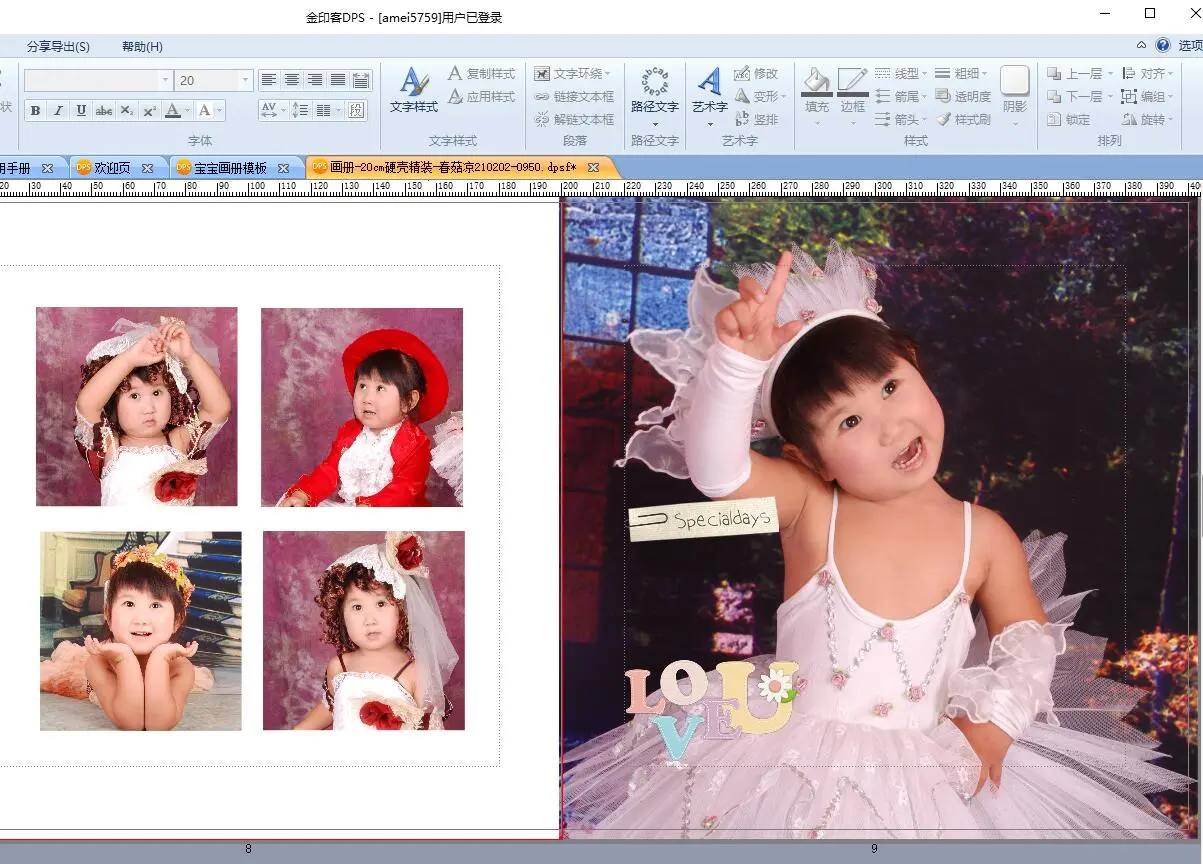Expand the font size dropdown showing 20

coord(245,80)
